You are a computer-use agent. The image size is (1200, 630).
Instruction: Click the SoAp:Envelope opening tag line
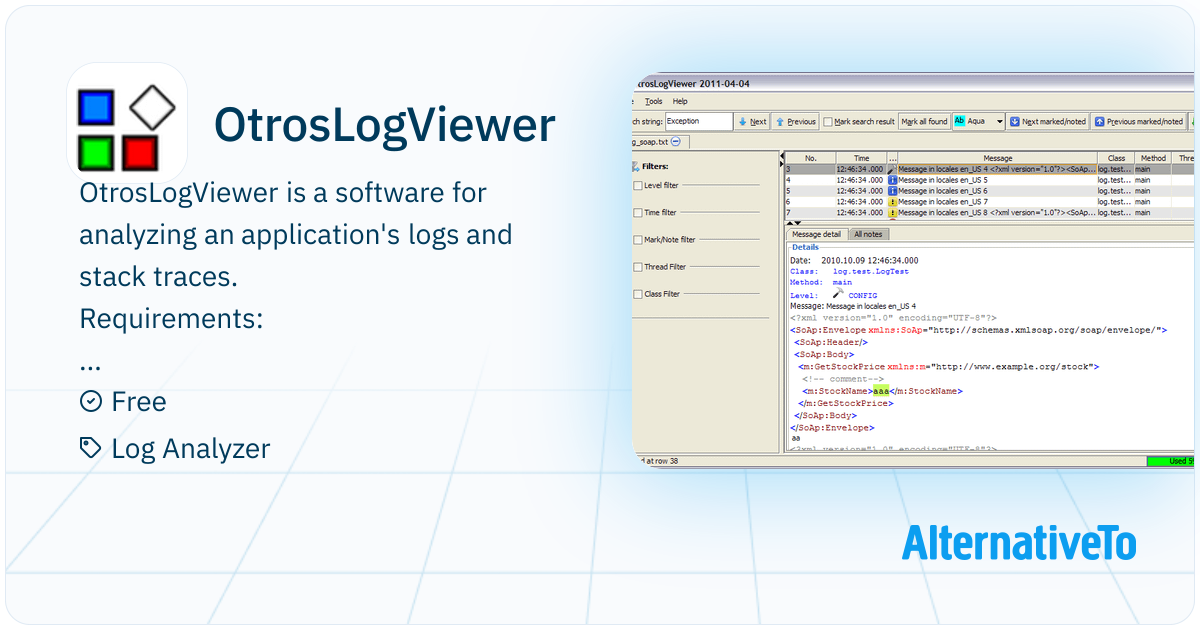(978, 329)
